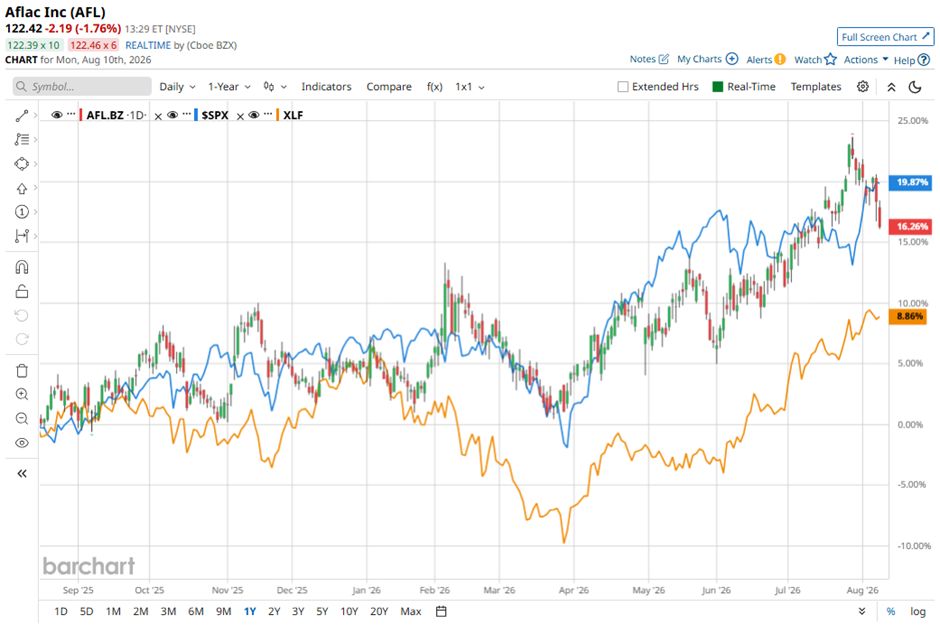Viewport: 940px width, 625px height.
Task: Open the measure range tool
Action: (x=22, y=235)
